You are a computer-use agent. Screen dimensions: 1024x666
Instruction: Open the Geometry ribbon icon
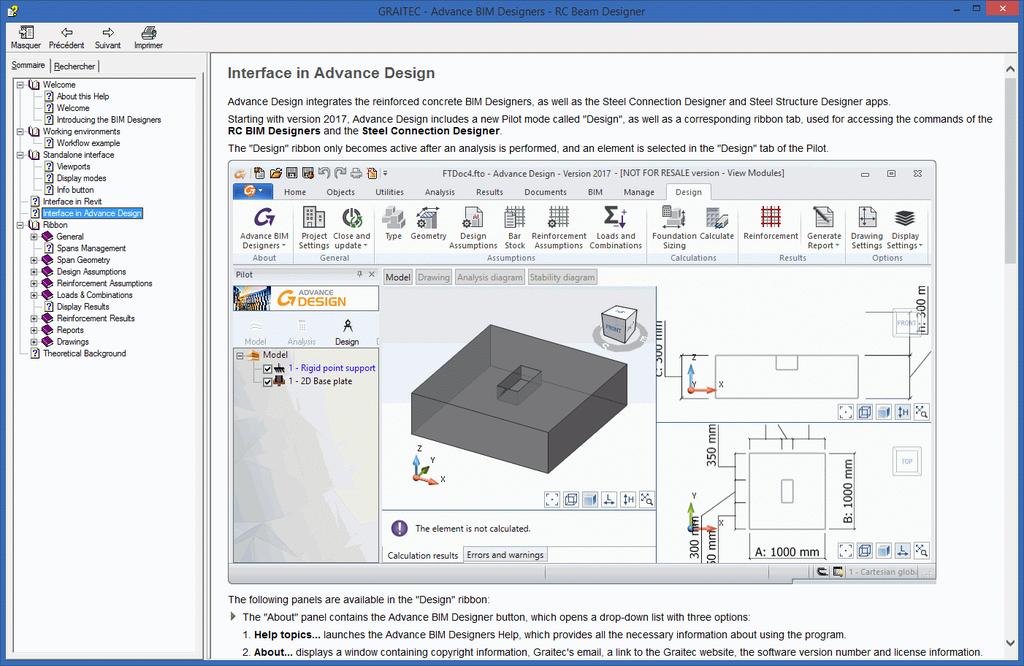428,217
